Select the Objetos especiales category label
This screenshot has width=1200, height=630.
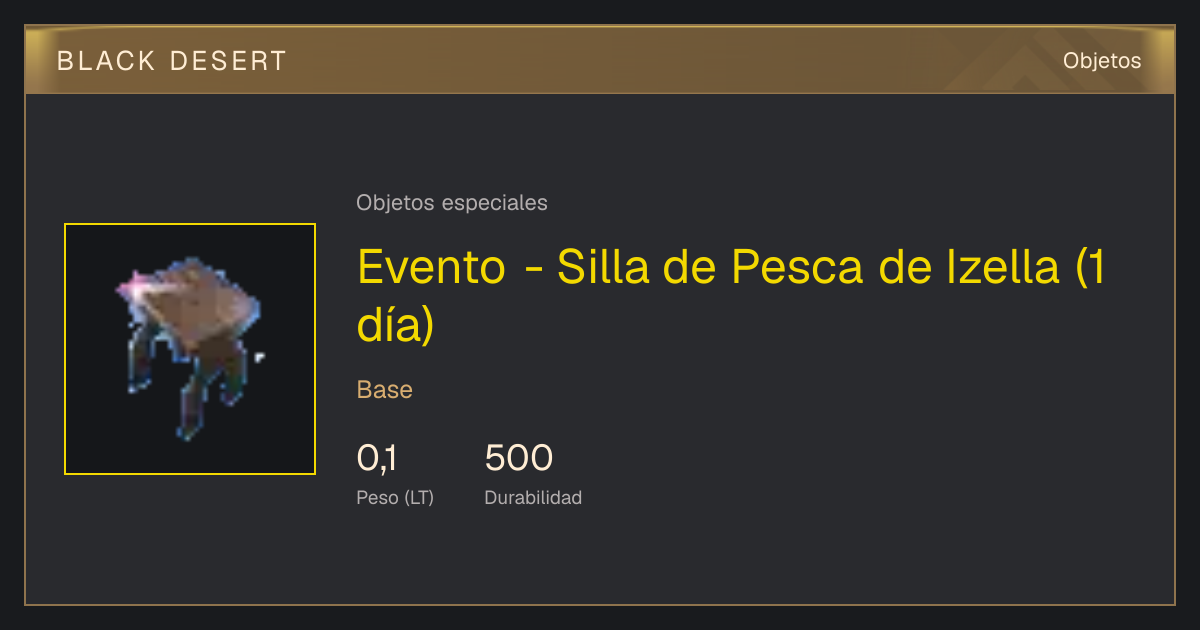tap(452, 203)
